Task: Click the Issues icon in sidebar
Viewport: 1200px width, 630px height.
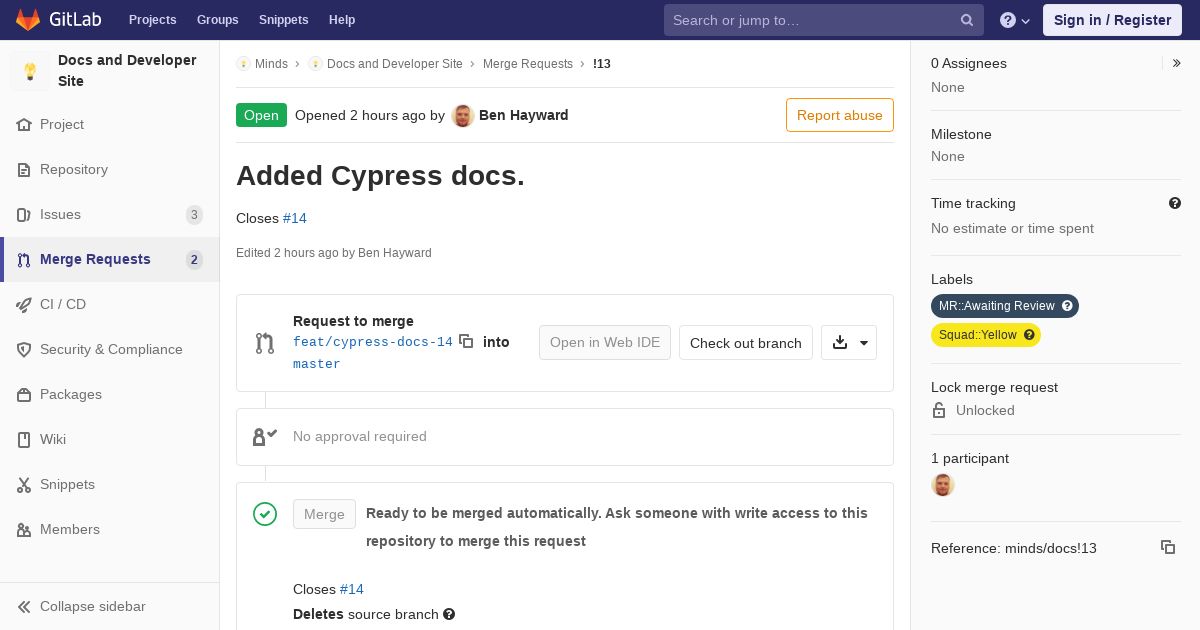Action: pos(24,215)
